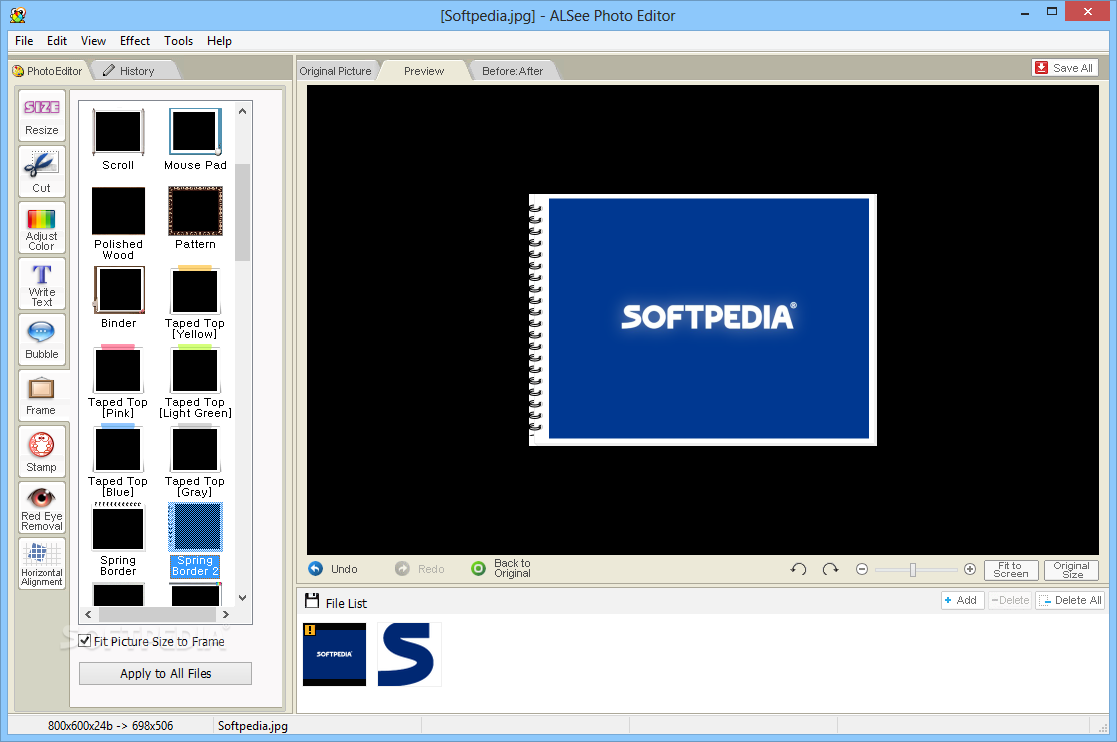Click the Fit to Screen button

tap(1011, 570)
